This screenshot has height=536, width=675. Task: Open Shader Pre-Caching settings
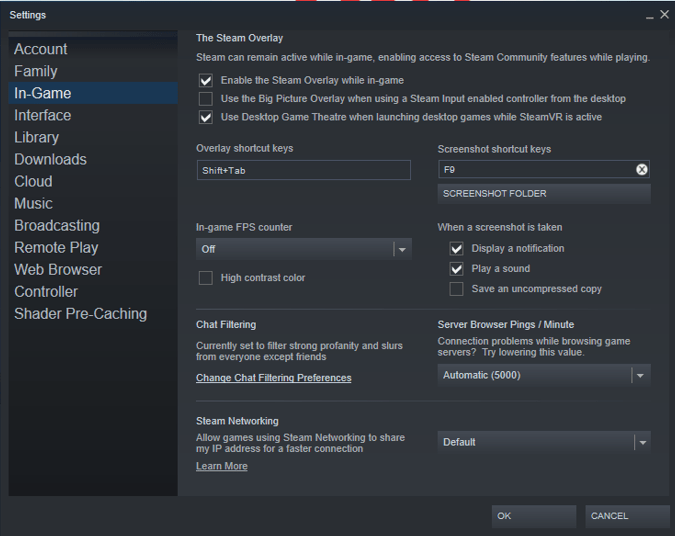(x=93, y=314)
